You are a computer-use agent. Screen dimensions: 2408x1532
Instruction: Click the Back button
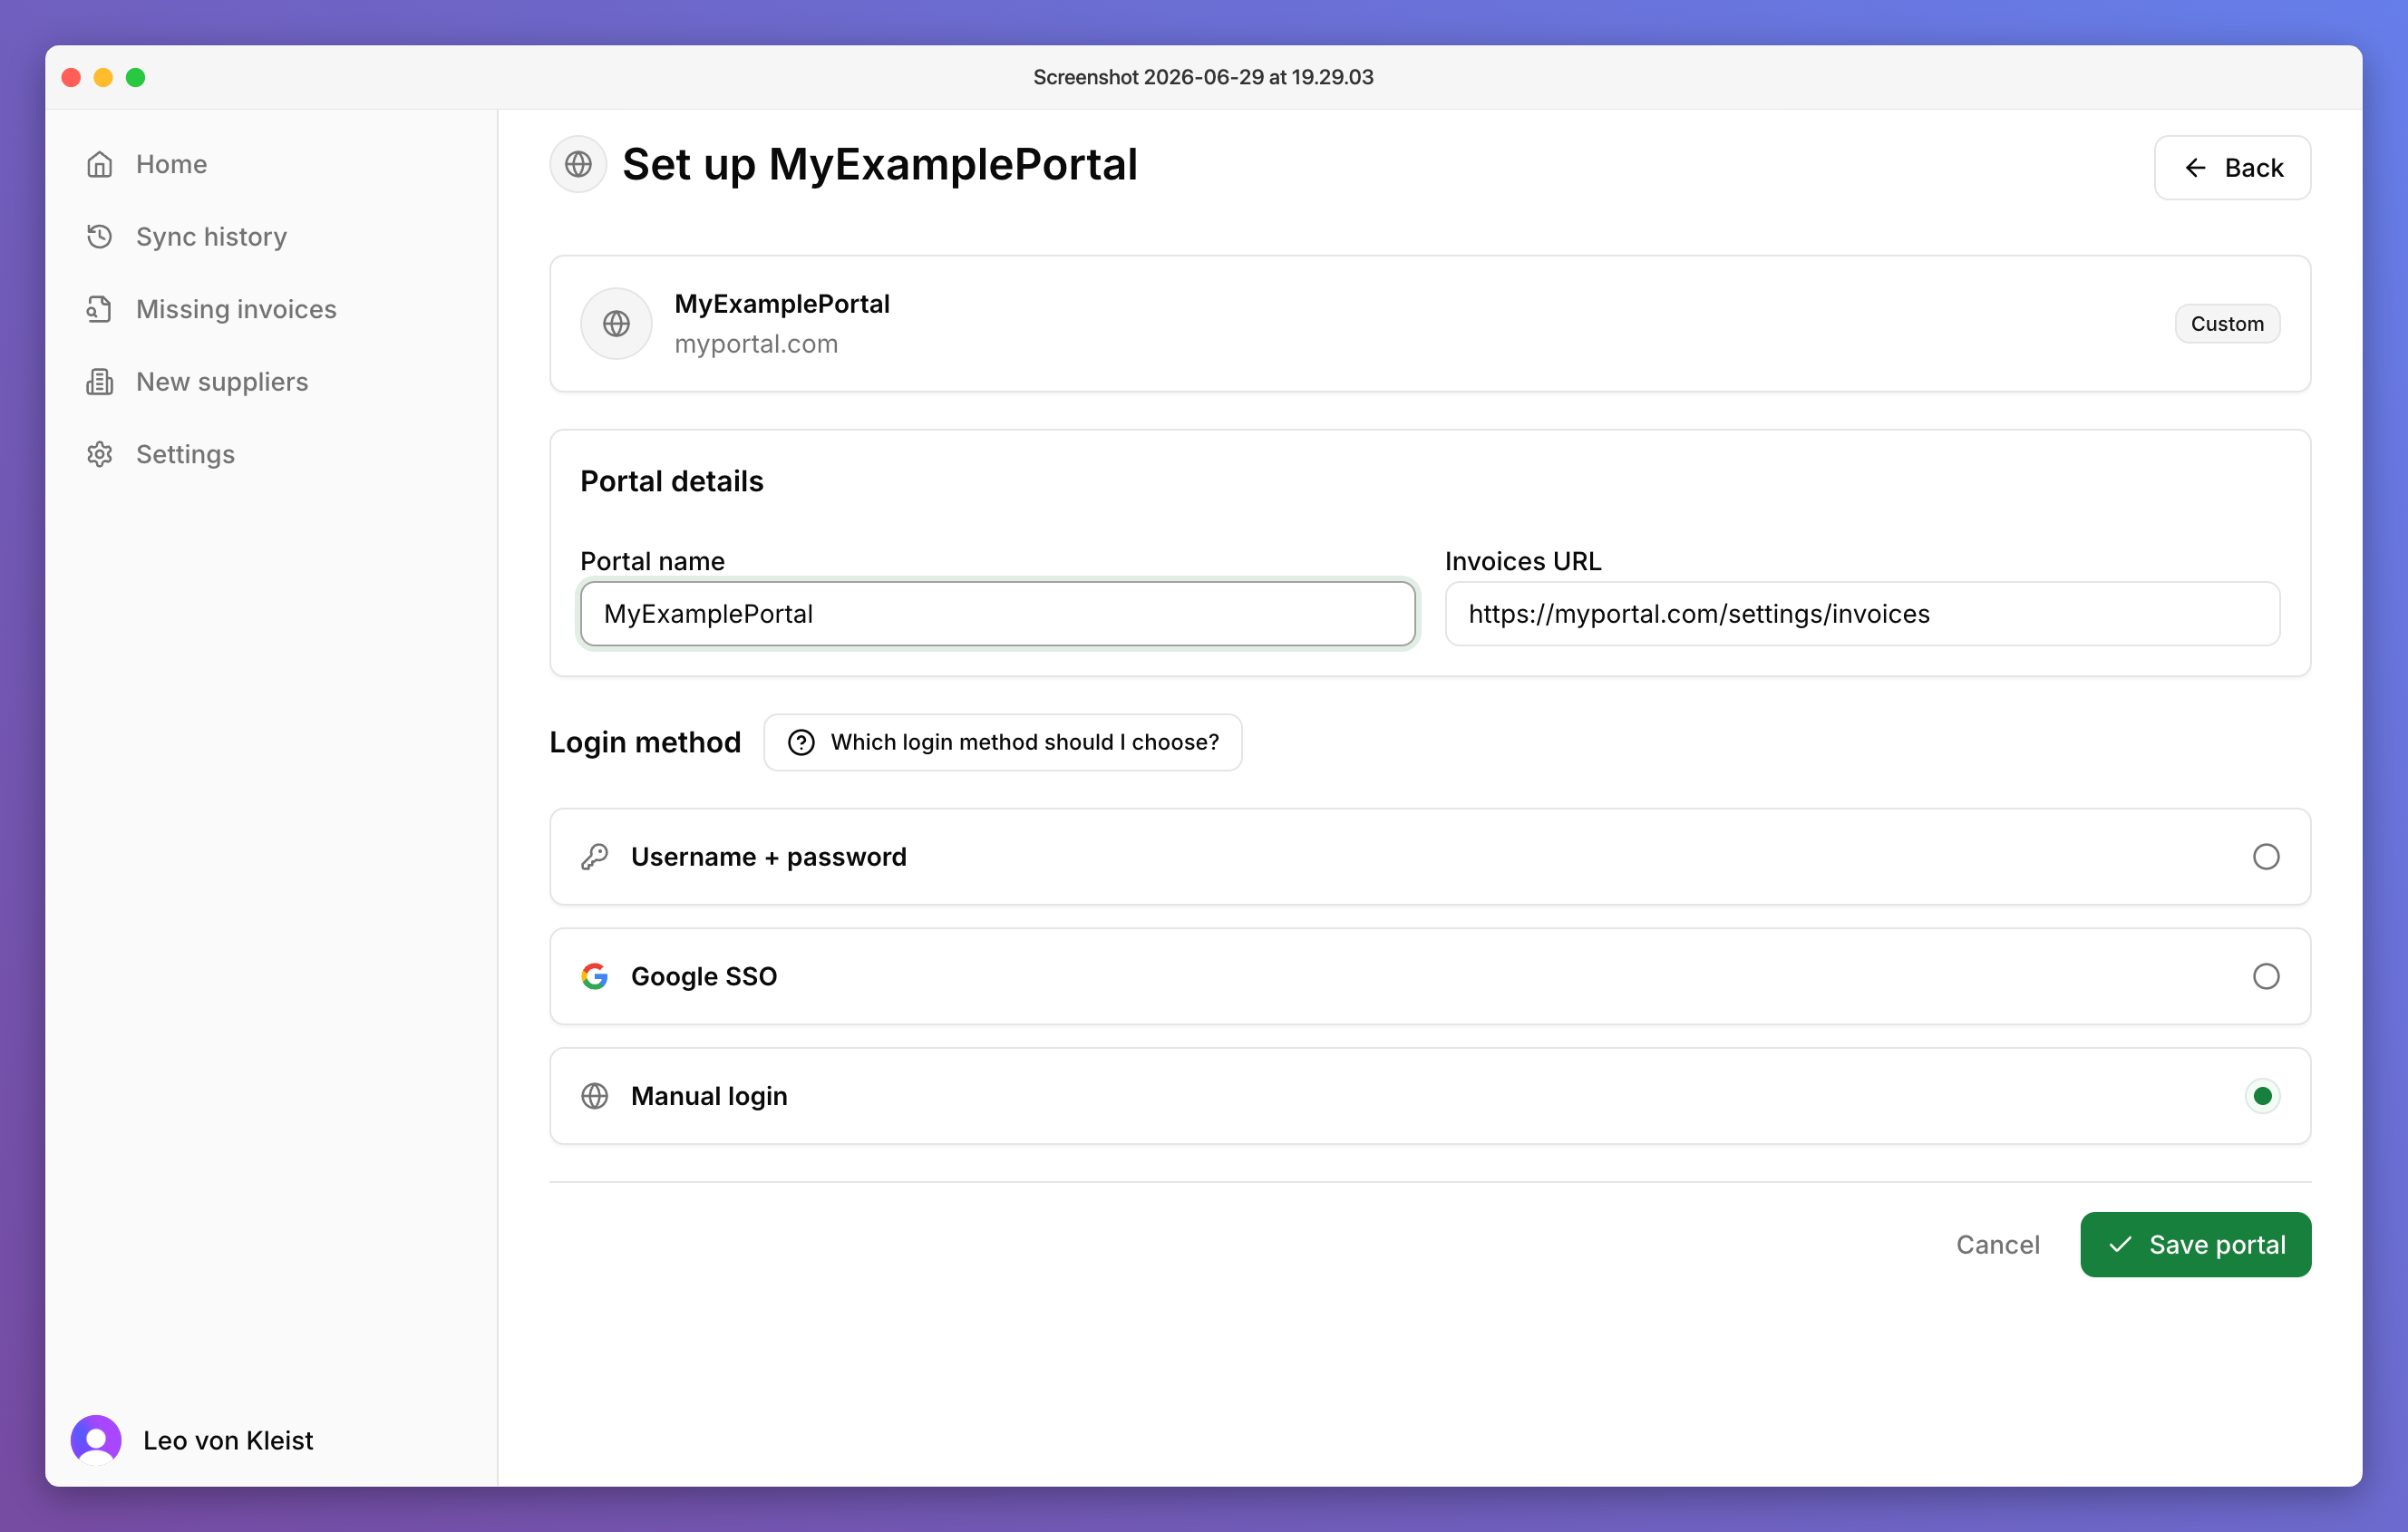pos(2232,168)
